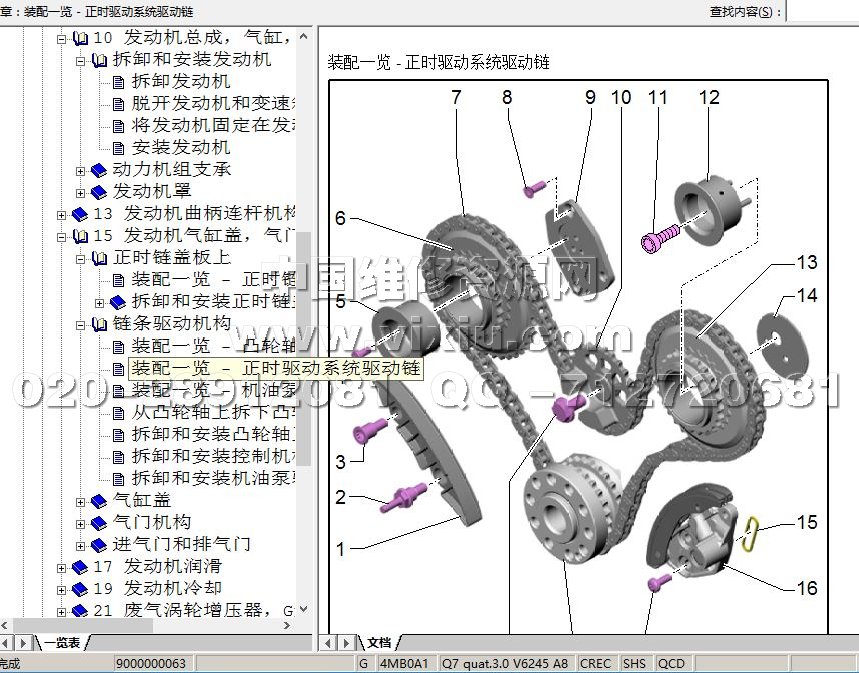Click the 查找内容 search input field
The height and width of the screenshot is (673, 859).
pos(822,11)
